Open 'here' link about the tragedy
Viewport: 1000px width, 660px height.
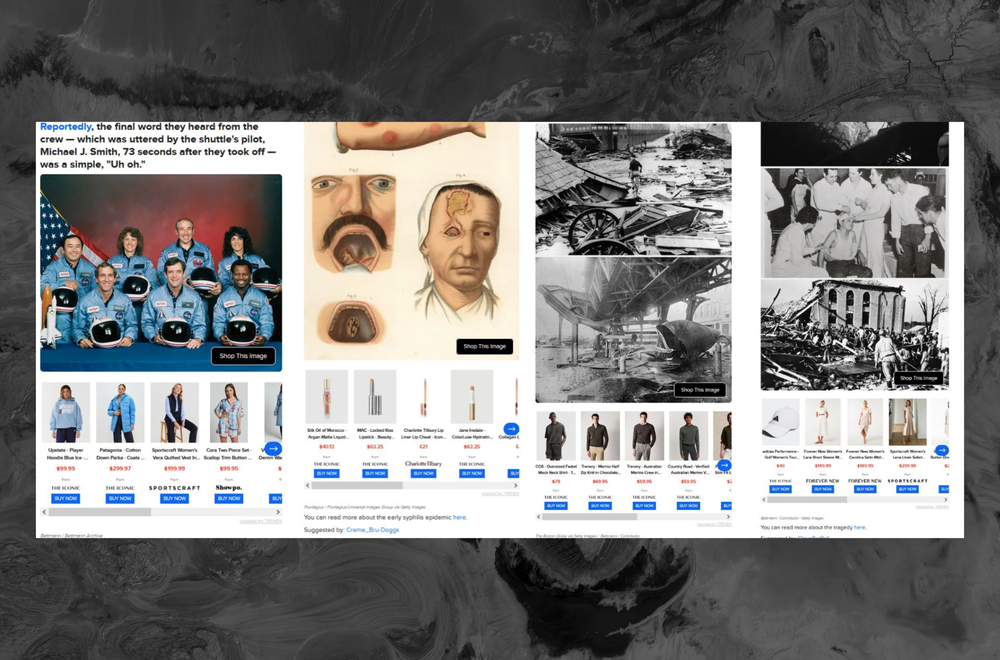click(860, 527)
